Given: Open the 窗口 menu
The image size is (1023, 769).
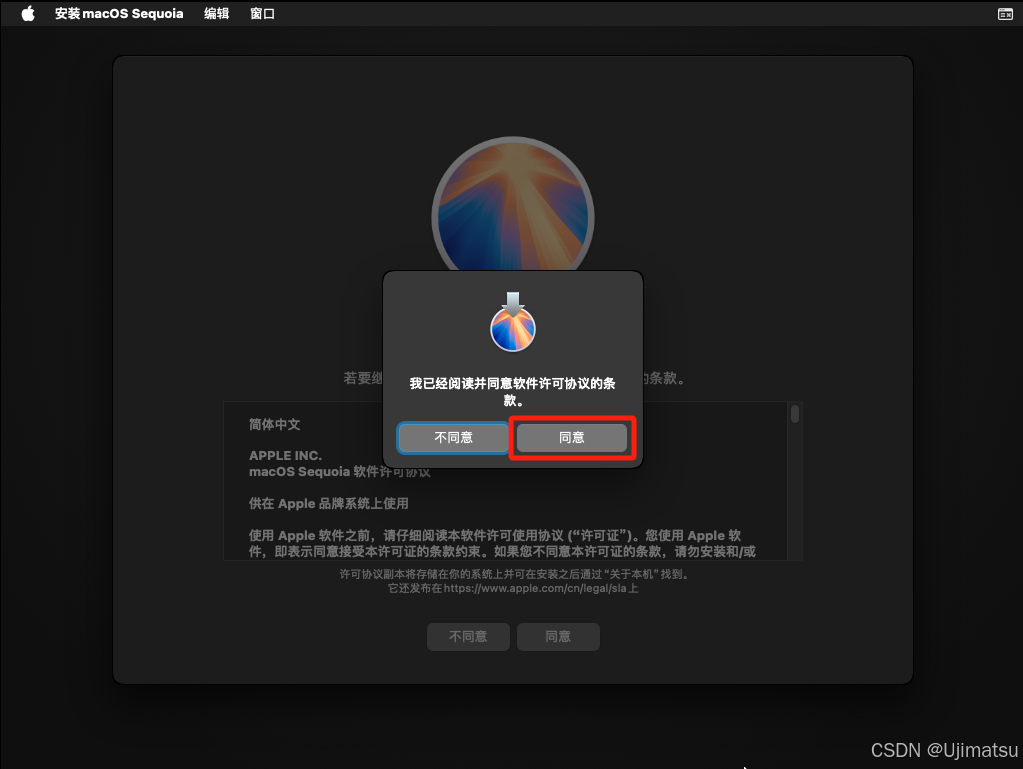Looking at the screenshot, I should pyautogui.click(x=262, y=14).
